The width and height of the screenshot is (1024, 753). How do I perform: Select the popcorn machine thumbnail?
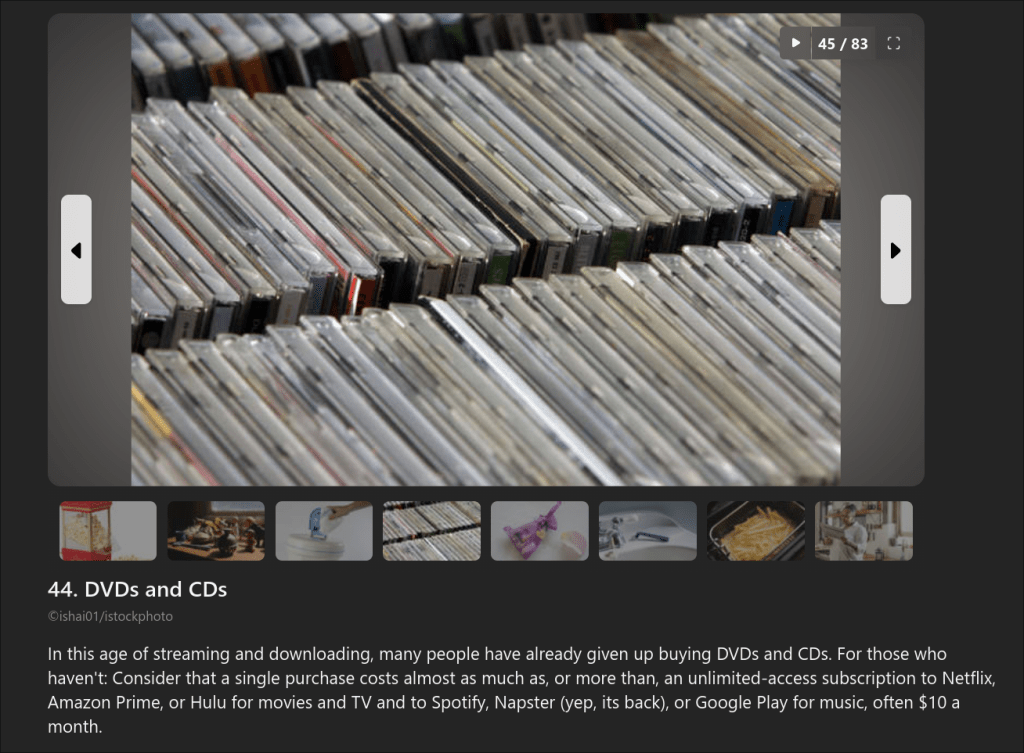108,531
